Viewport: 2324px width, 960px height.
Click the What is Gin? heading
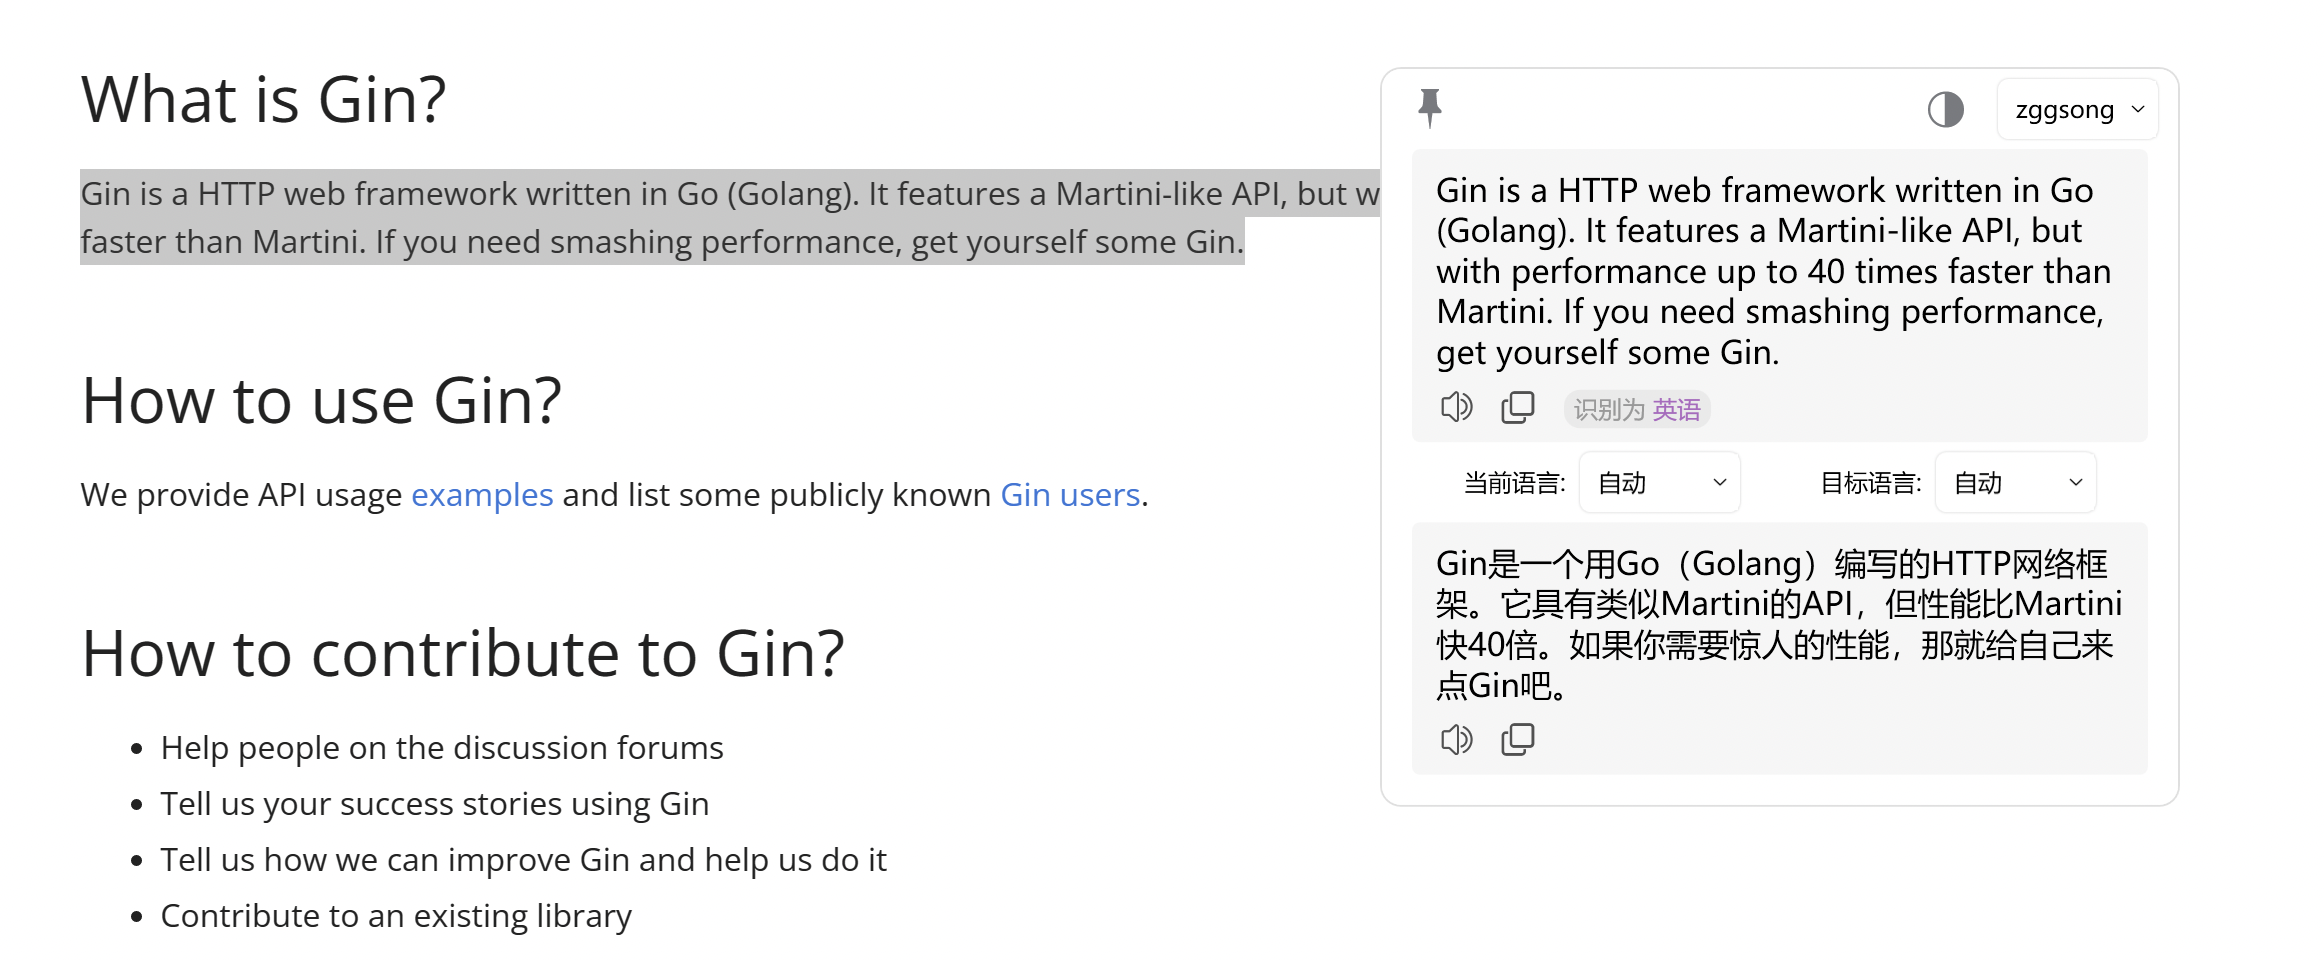[263, 100]
